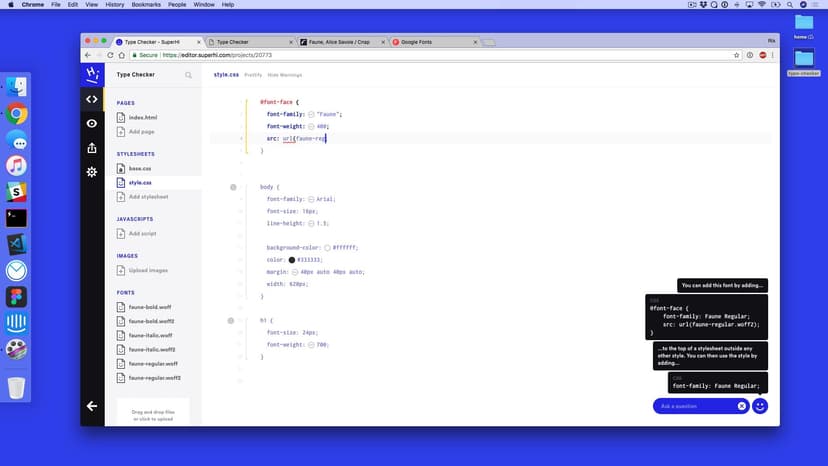
Task: Click the share/export icon in sidebar
Action: point(92,148)
